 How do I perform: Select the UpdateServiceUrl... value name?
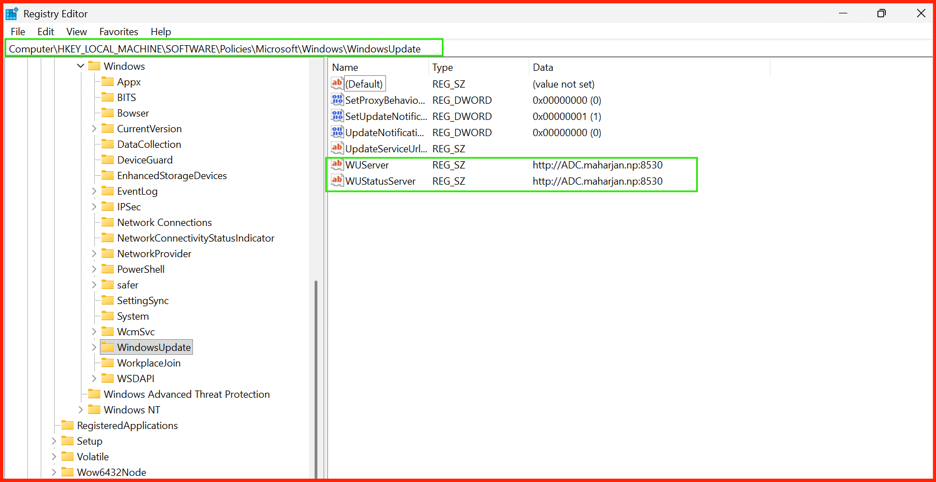tap(385, 148)
